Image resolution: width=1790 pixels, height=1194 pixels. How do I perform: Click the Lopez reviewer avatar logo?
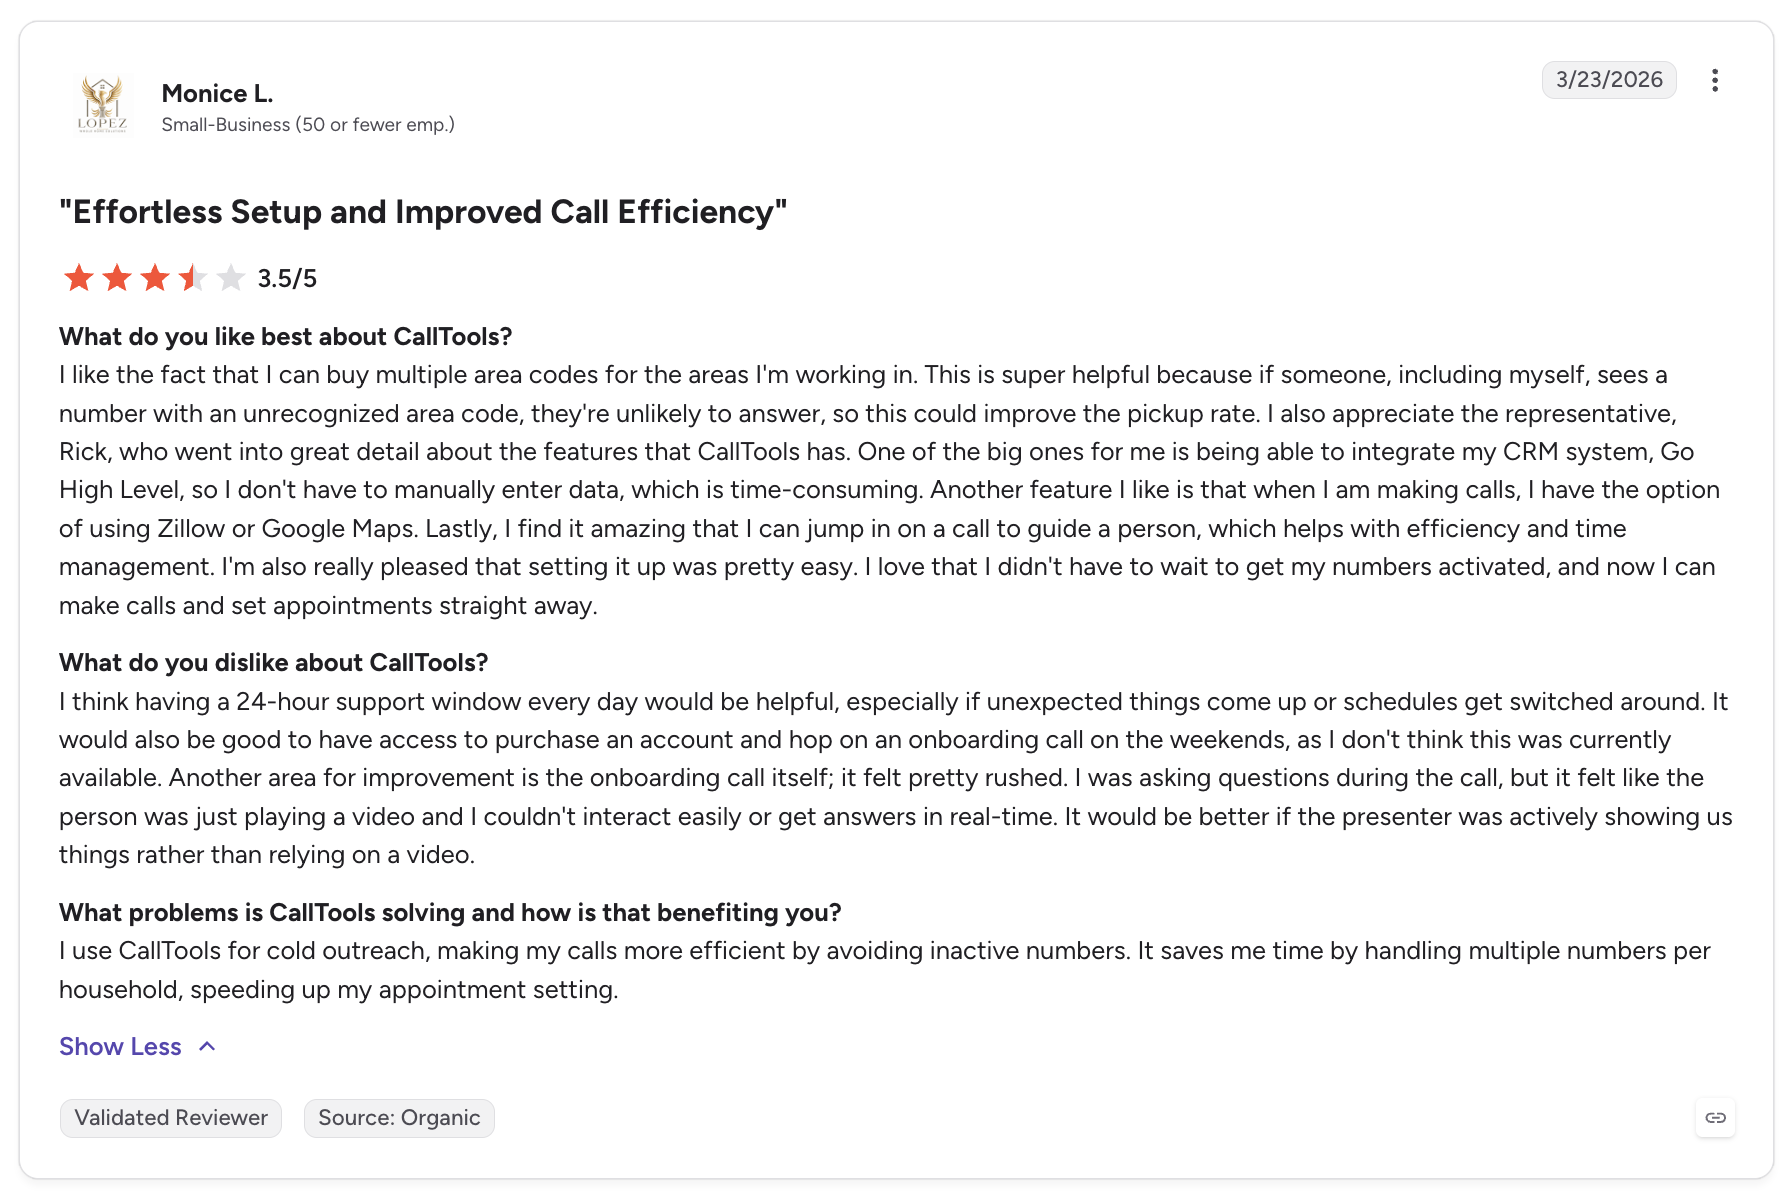click(x=102, y=106)
